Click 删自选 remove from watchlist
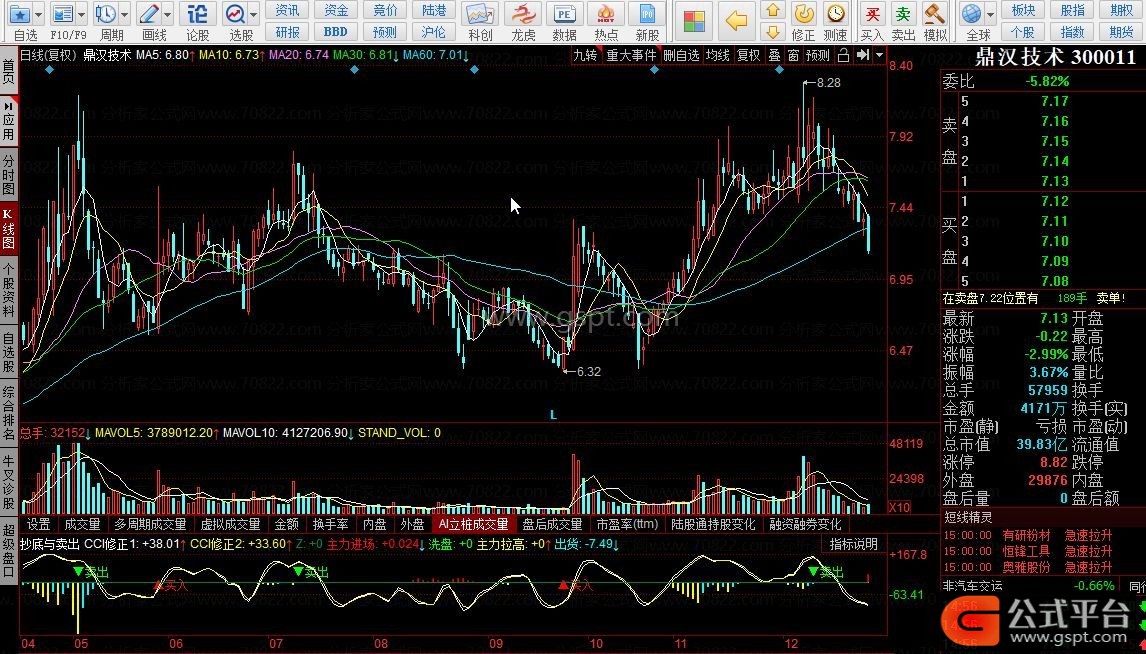The image size is (1146, 654). [681, 56]
